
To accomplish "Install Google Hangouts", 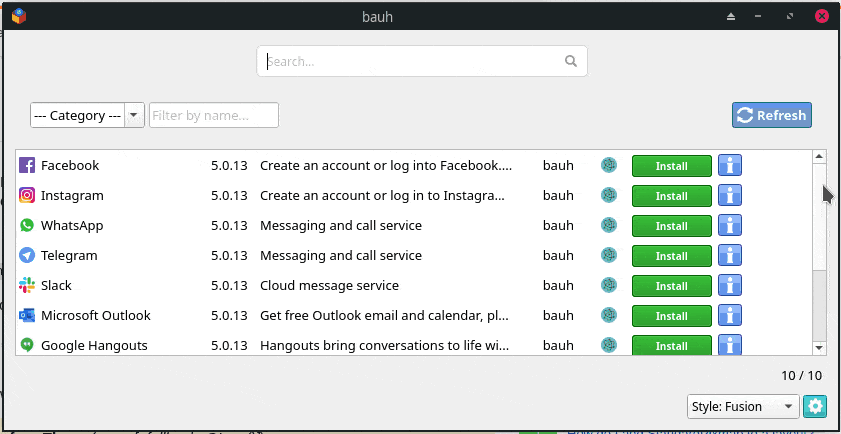I will 672,345.
